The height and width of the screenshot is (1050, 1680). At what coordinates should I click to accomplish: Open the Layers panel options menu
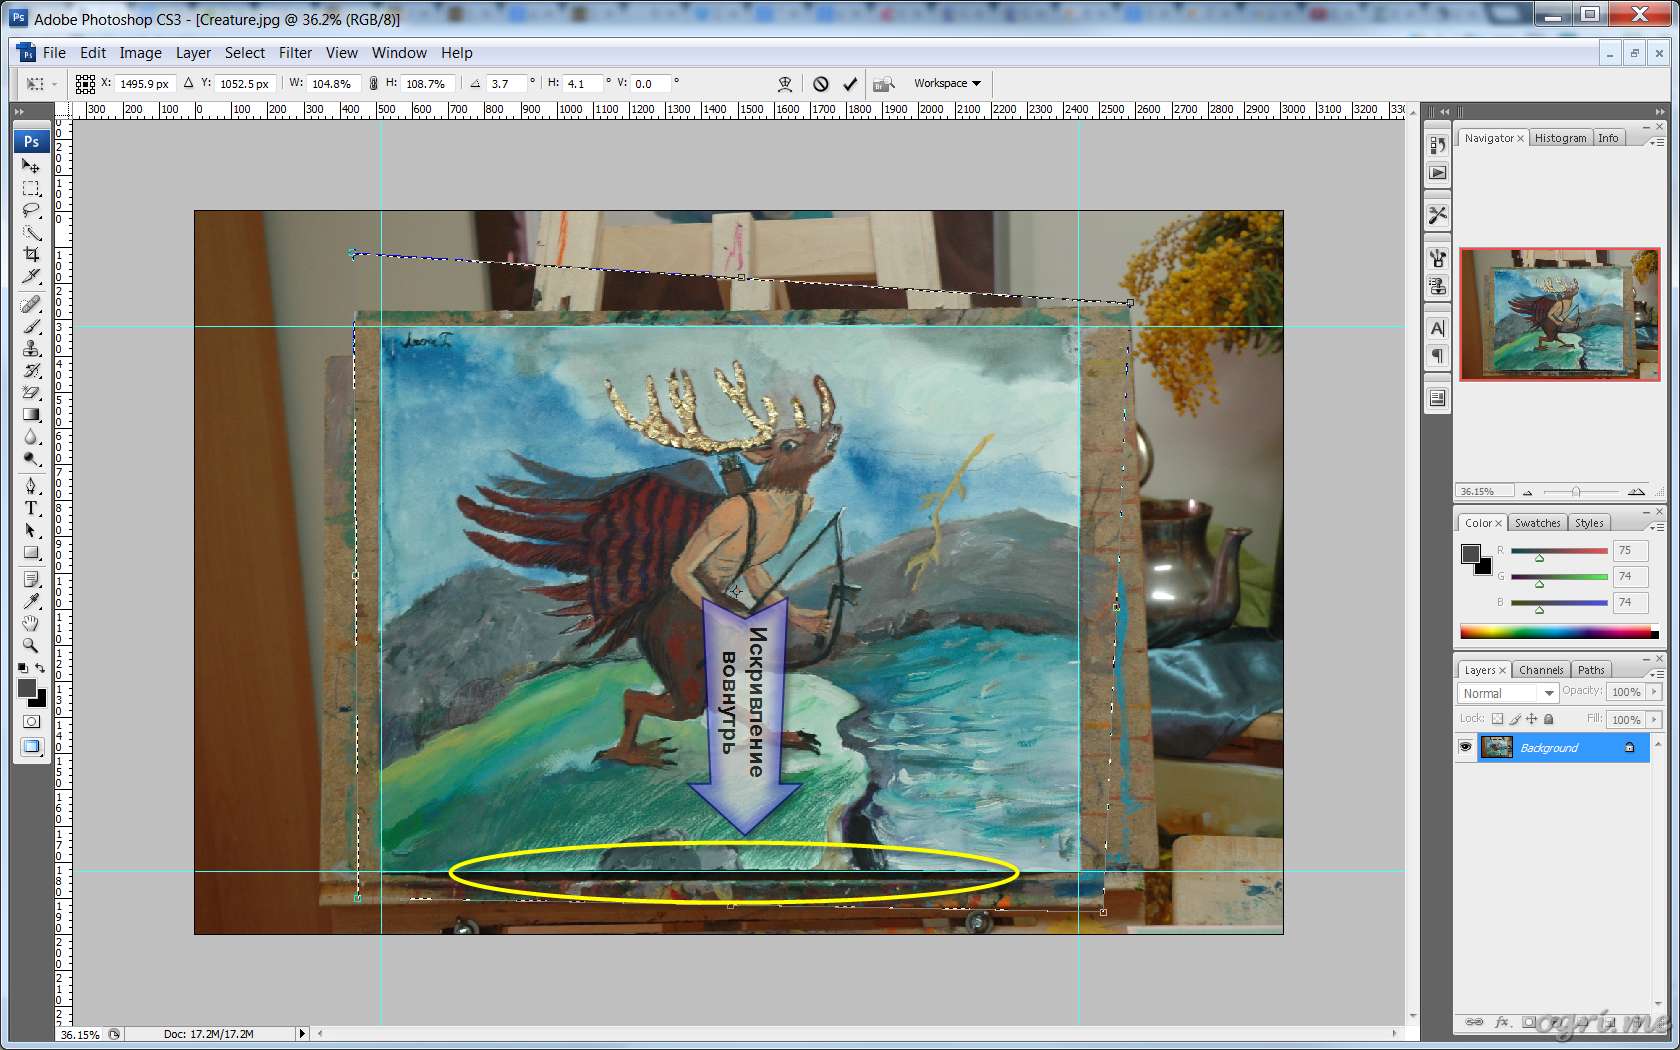click(1656, 674)
